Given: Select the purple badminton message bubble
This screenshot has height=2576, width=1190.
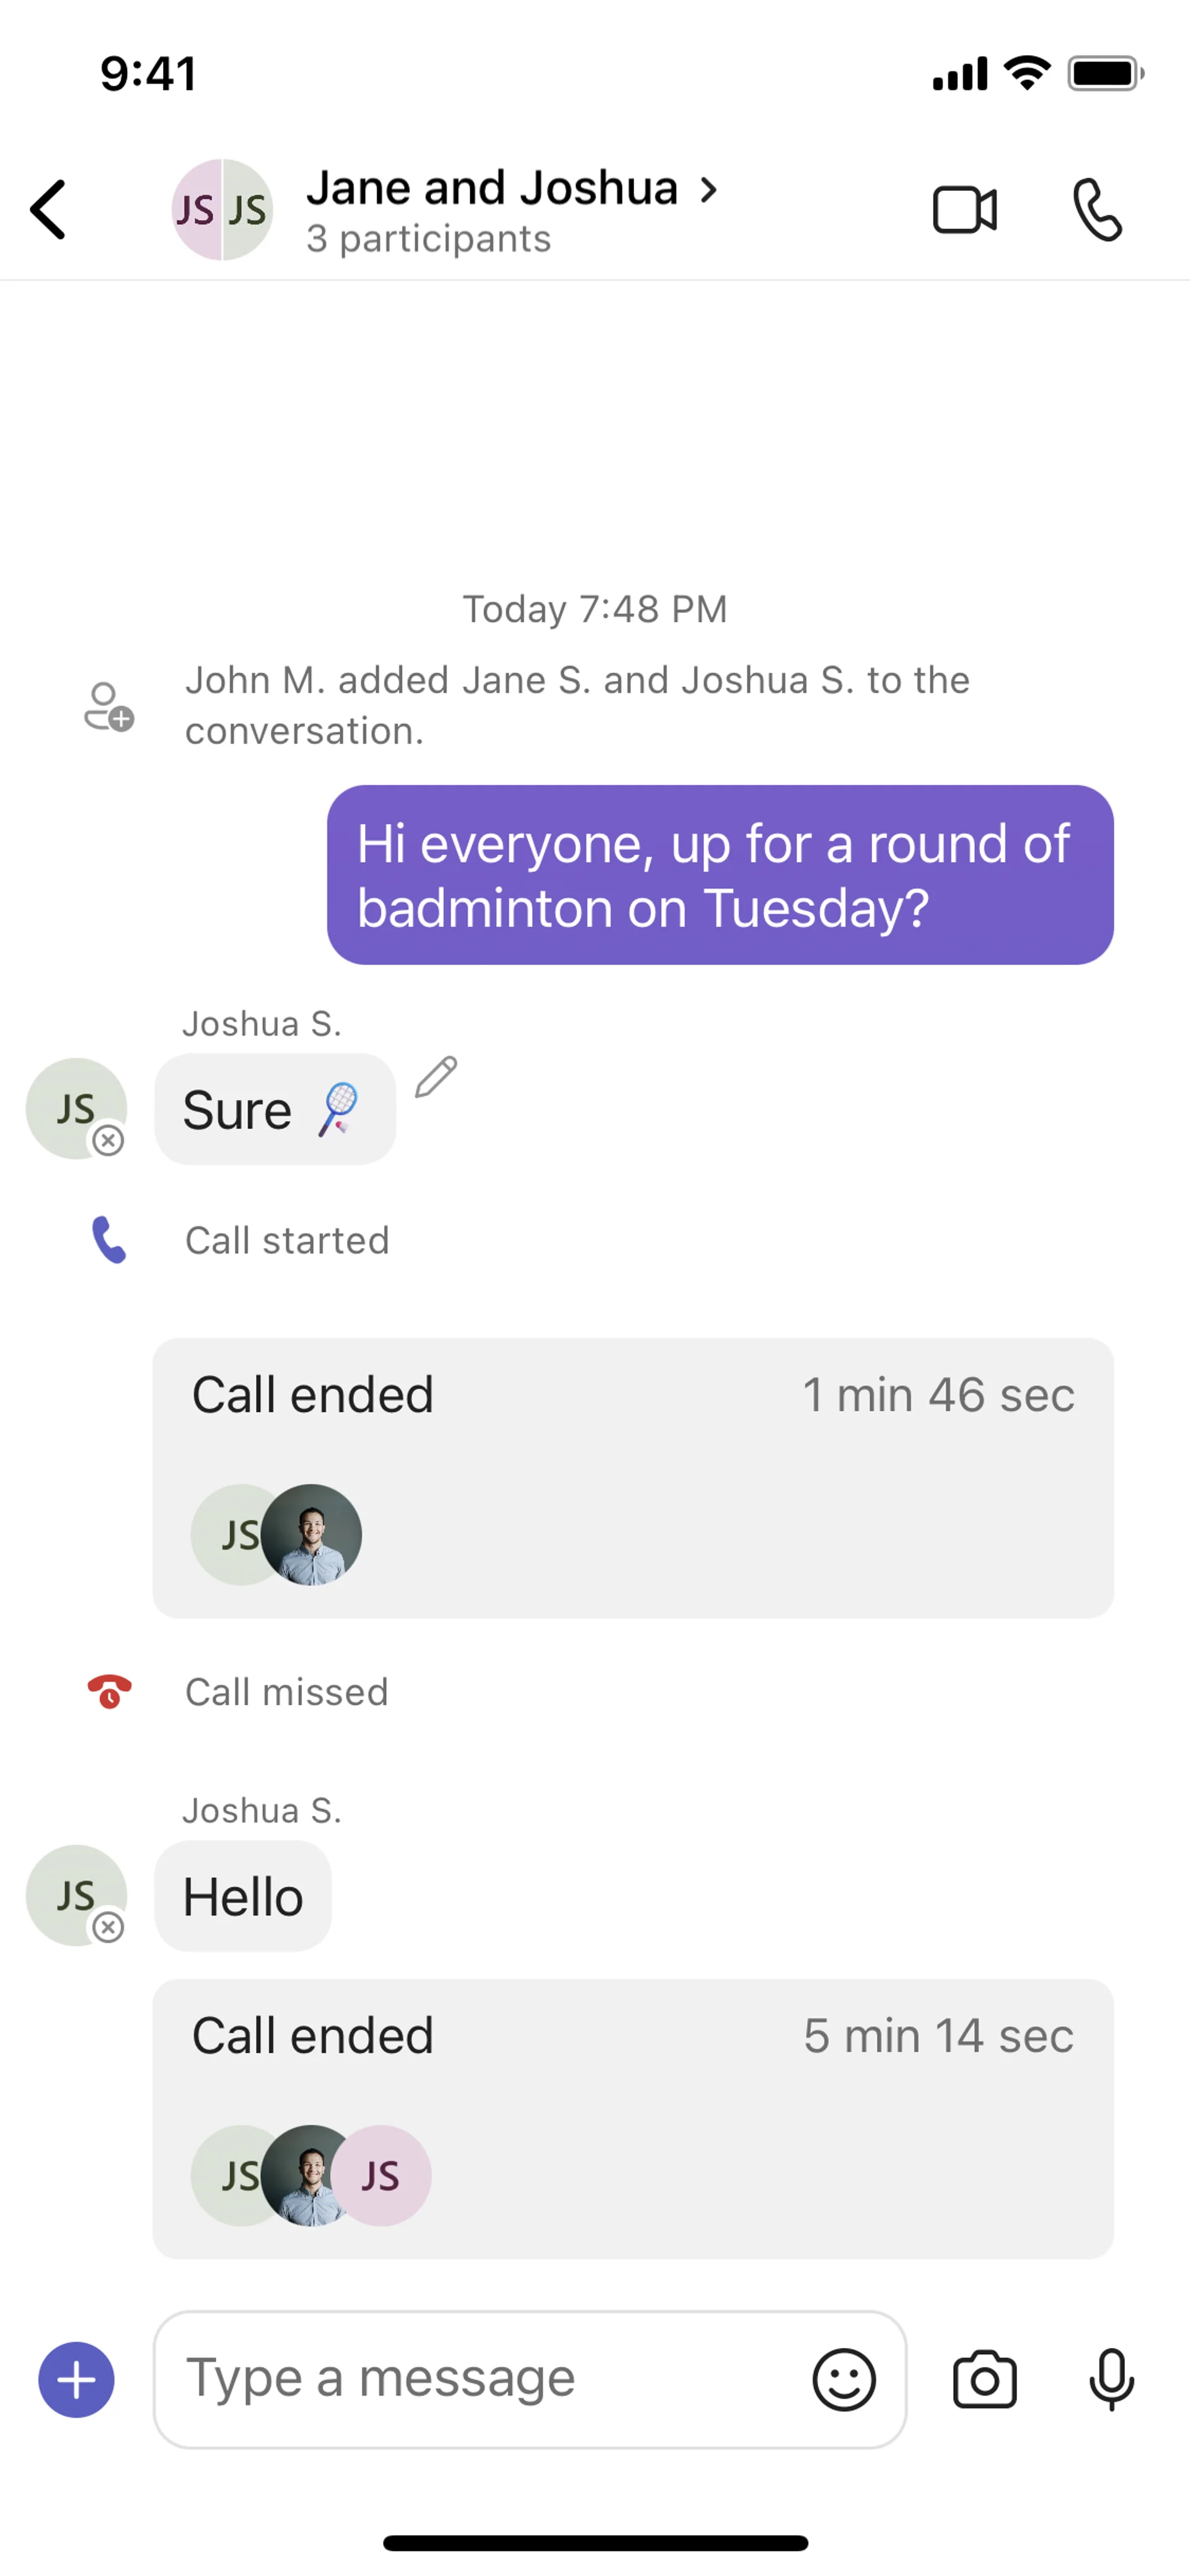Looking at the screenshot, I should coord(720,875).
